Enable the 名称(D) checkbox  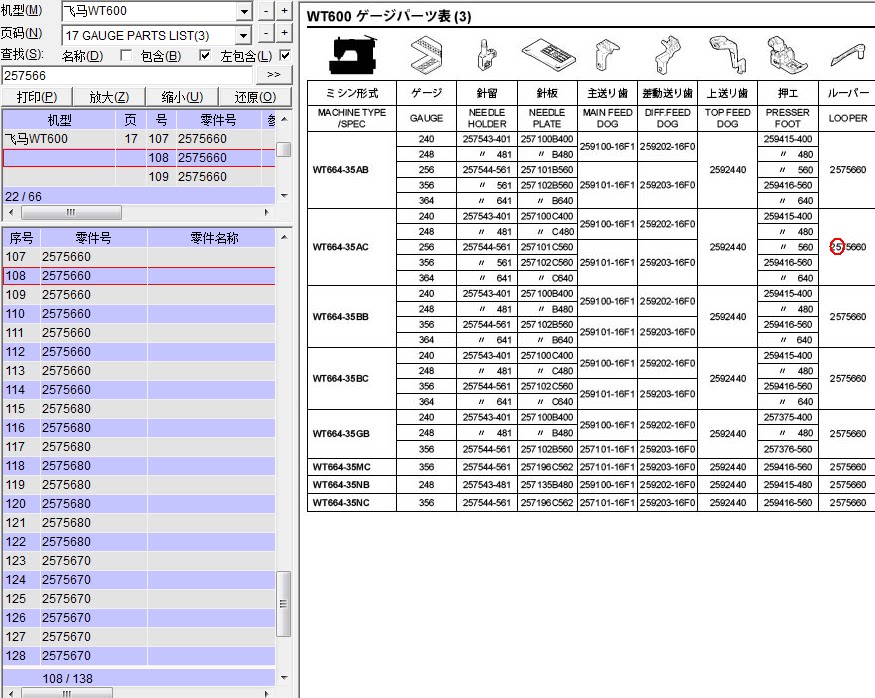click(126, 56)
